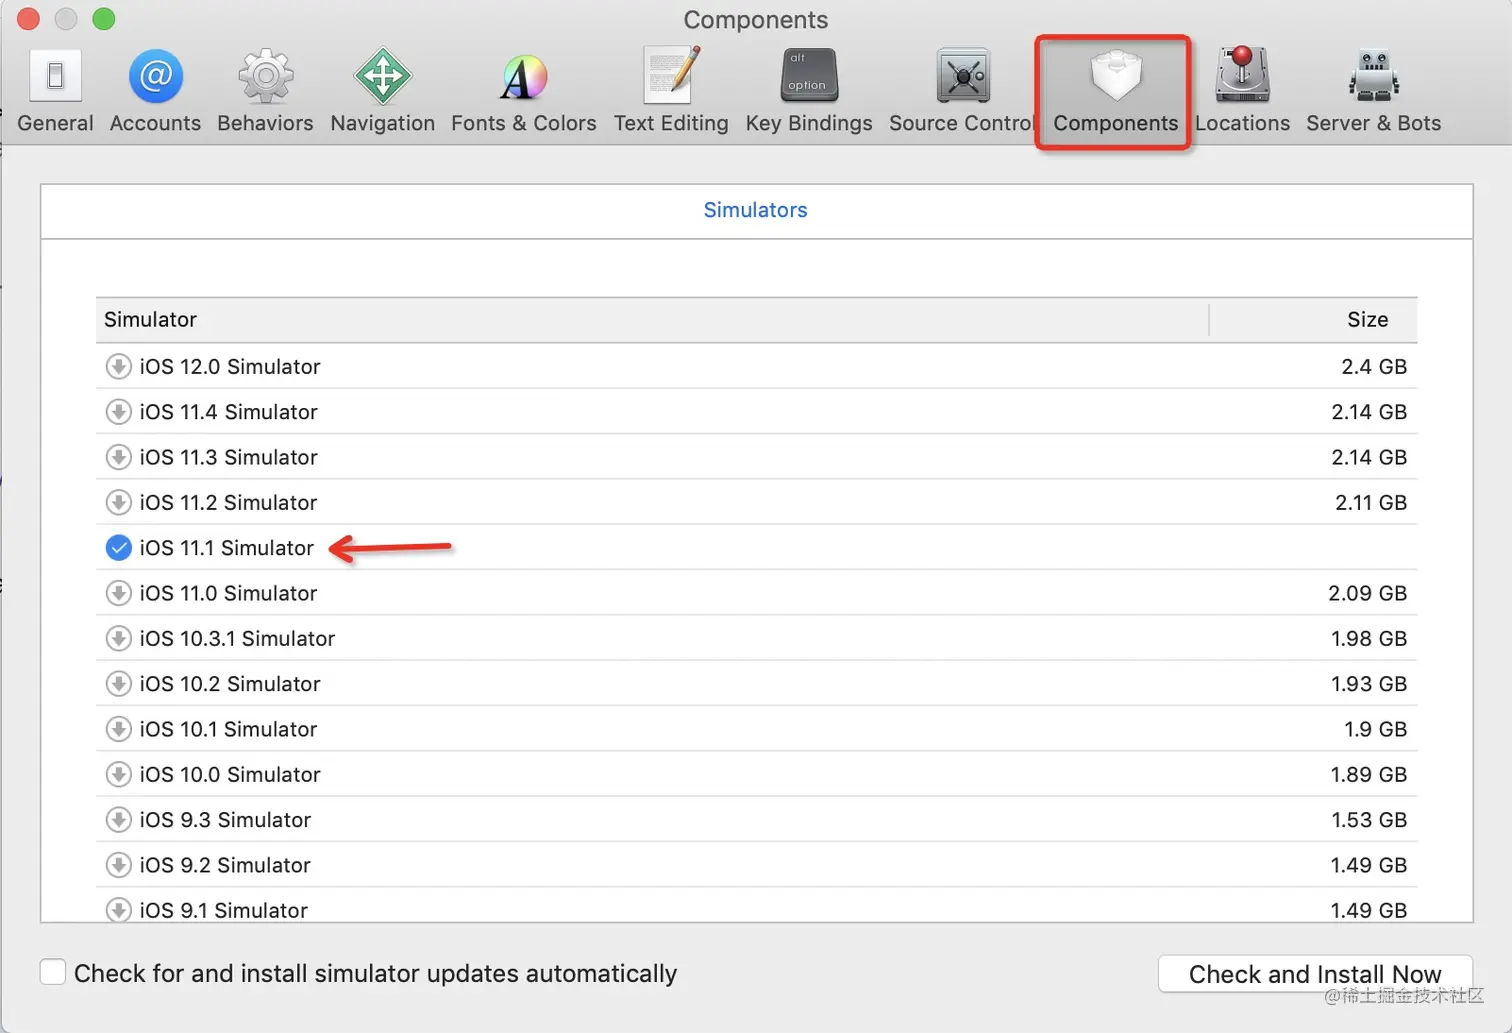1512x1033 pixels.
Task: Download the iOS 11.3 Simulator
Action: click(118, 457)
